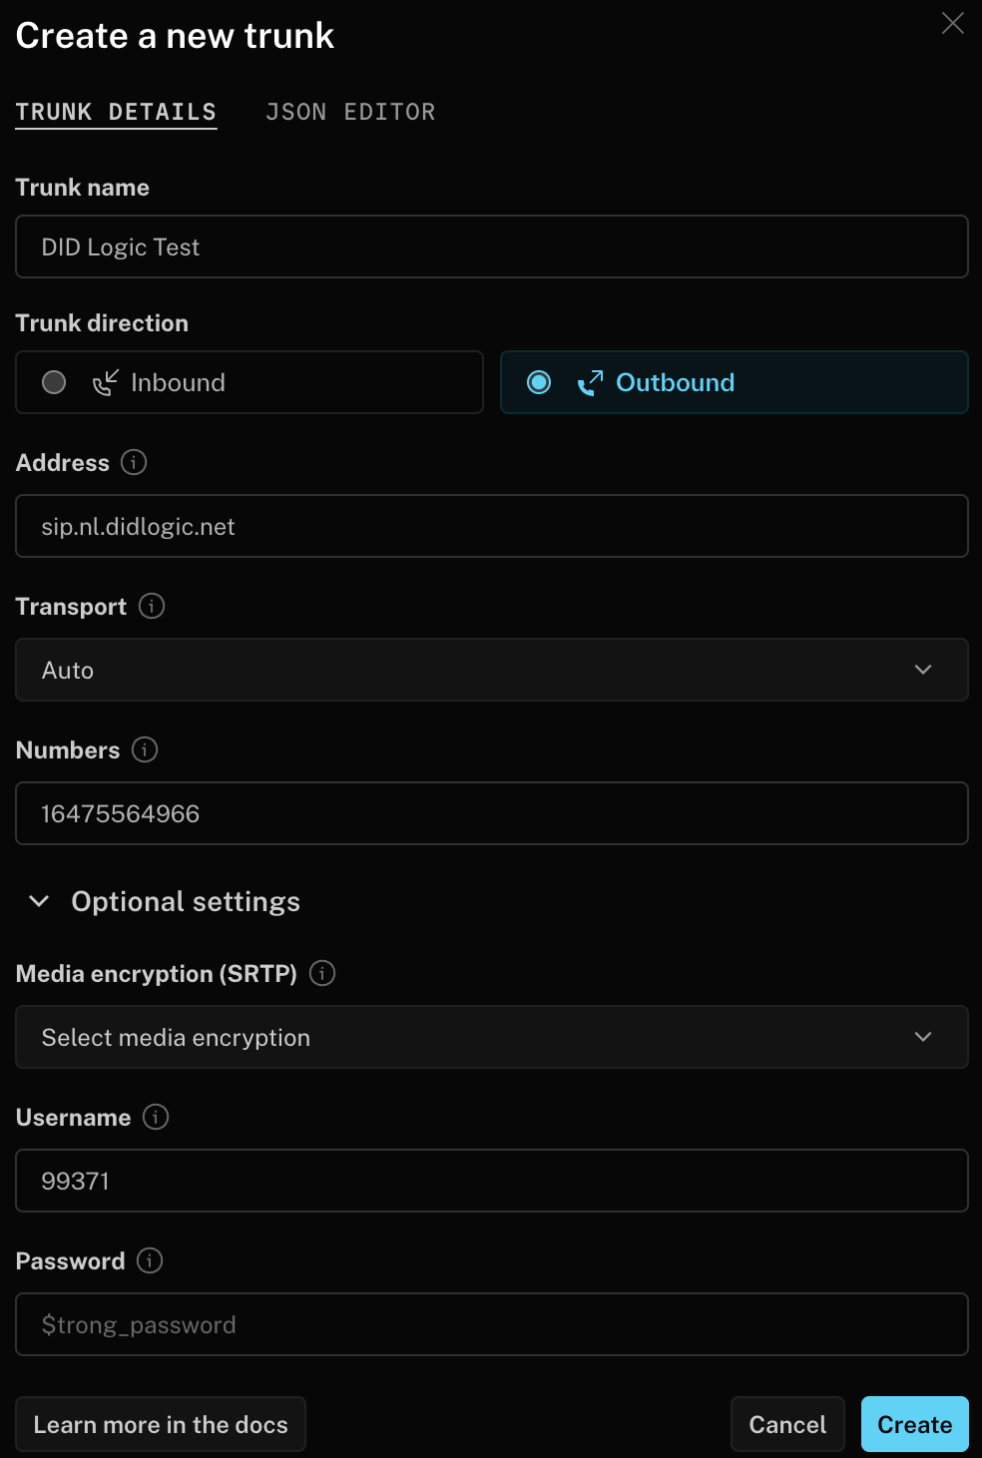Image resolution: width=982 pixels, height=1458 pixels.
Task: Click the Password info icon
Action: [150, 1261]
